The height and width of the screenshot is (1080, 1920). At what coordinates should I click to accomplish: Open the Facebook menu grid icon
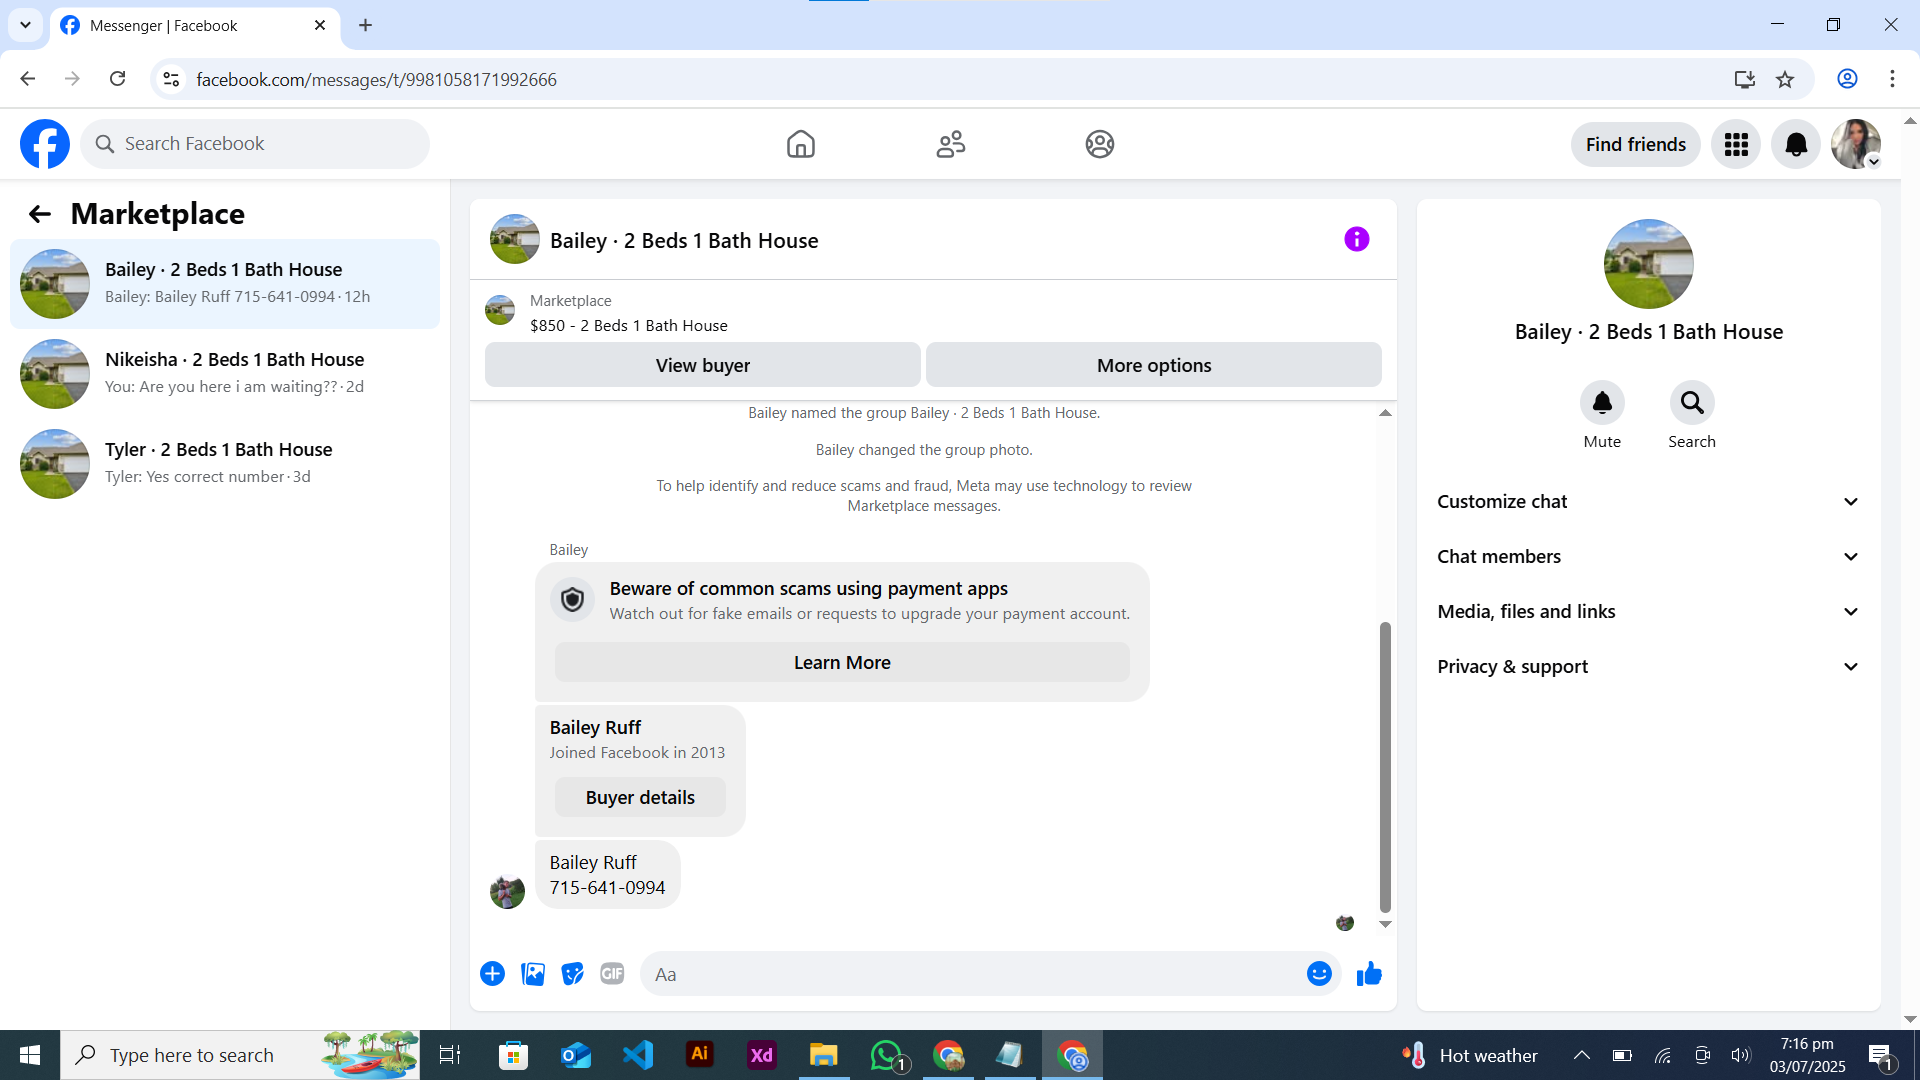click(1736, 145)
